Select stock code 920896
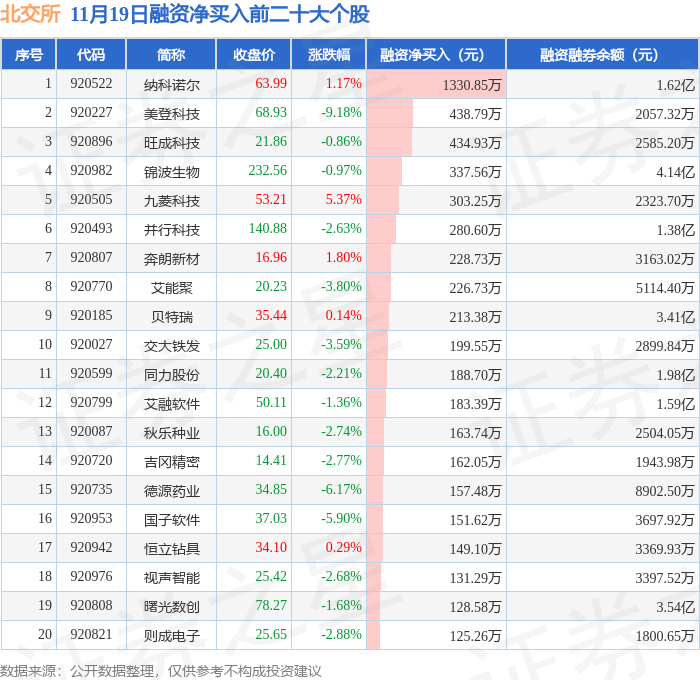 [x=91, y=142]
